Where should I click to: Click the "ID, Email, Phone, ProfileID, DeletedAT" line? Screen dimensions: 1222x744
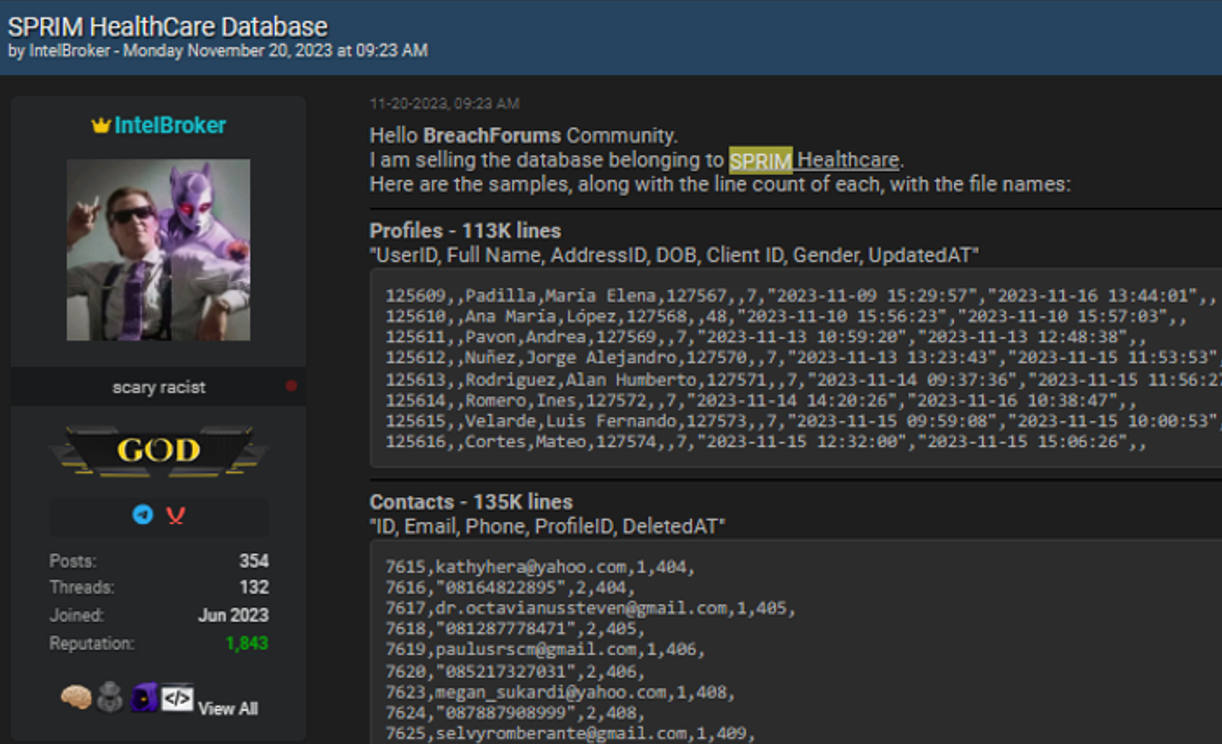547,526
